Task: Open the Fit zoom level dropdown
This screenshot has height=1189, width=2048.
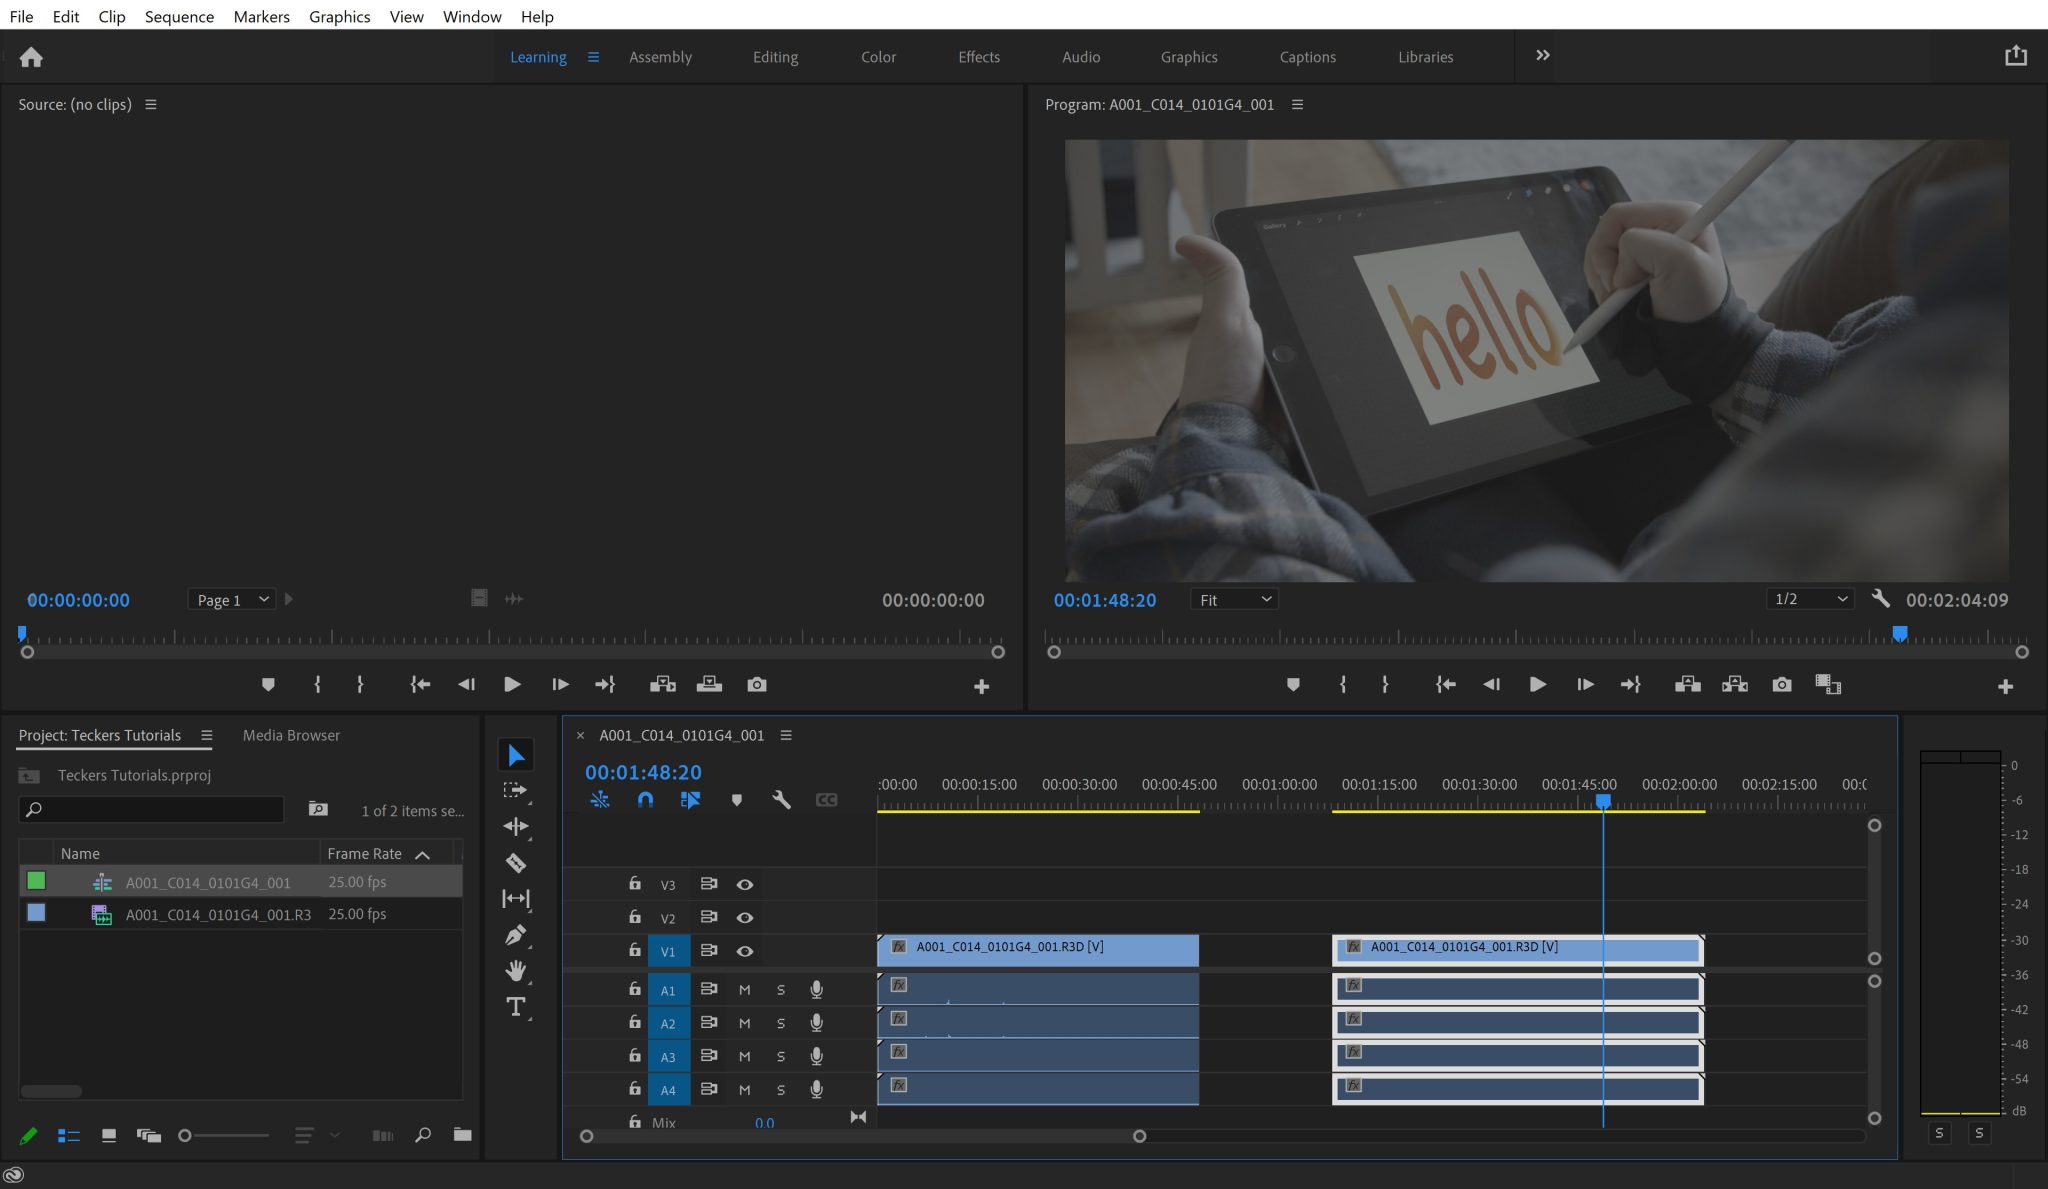Action: tap(1234, 599)
